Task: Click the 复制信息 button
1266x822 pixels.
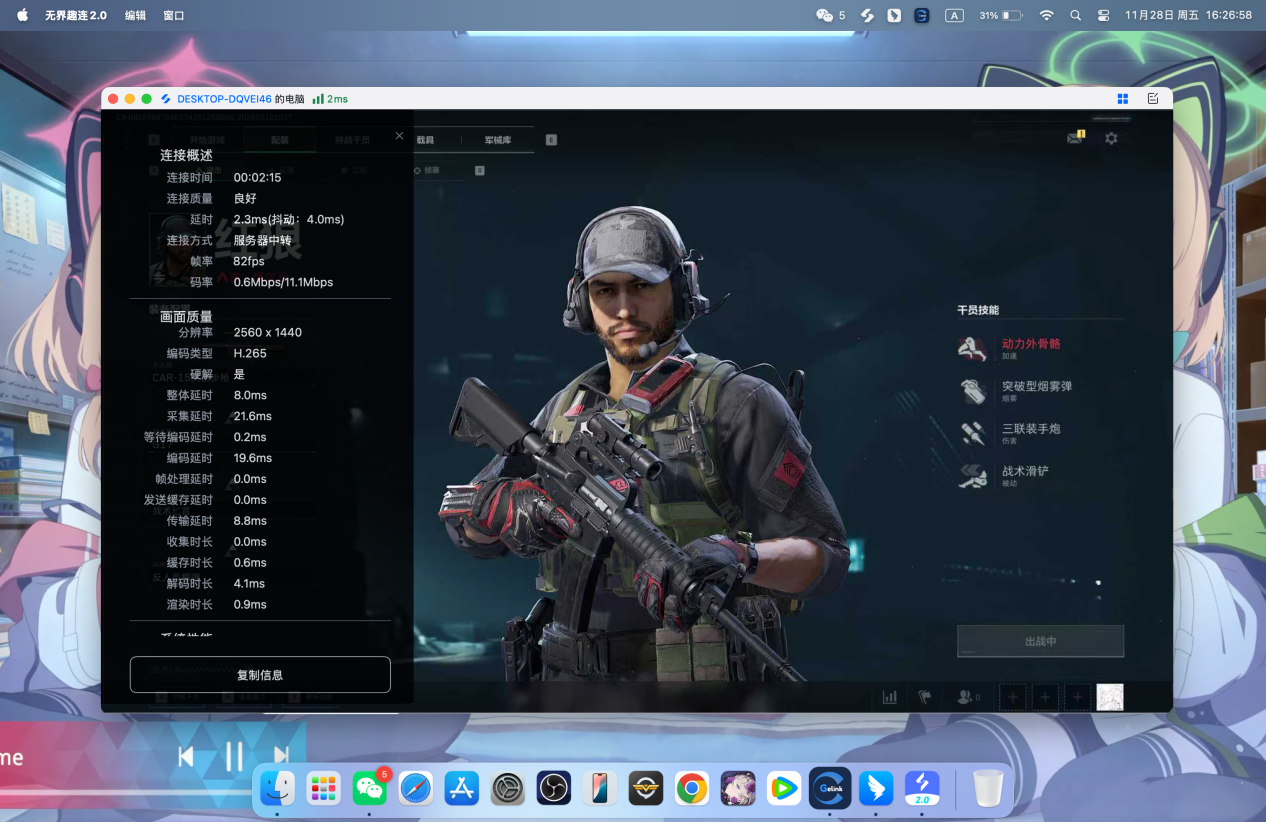Action: 260,675
